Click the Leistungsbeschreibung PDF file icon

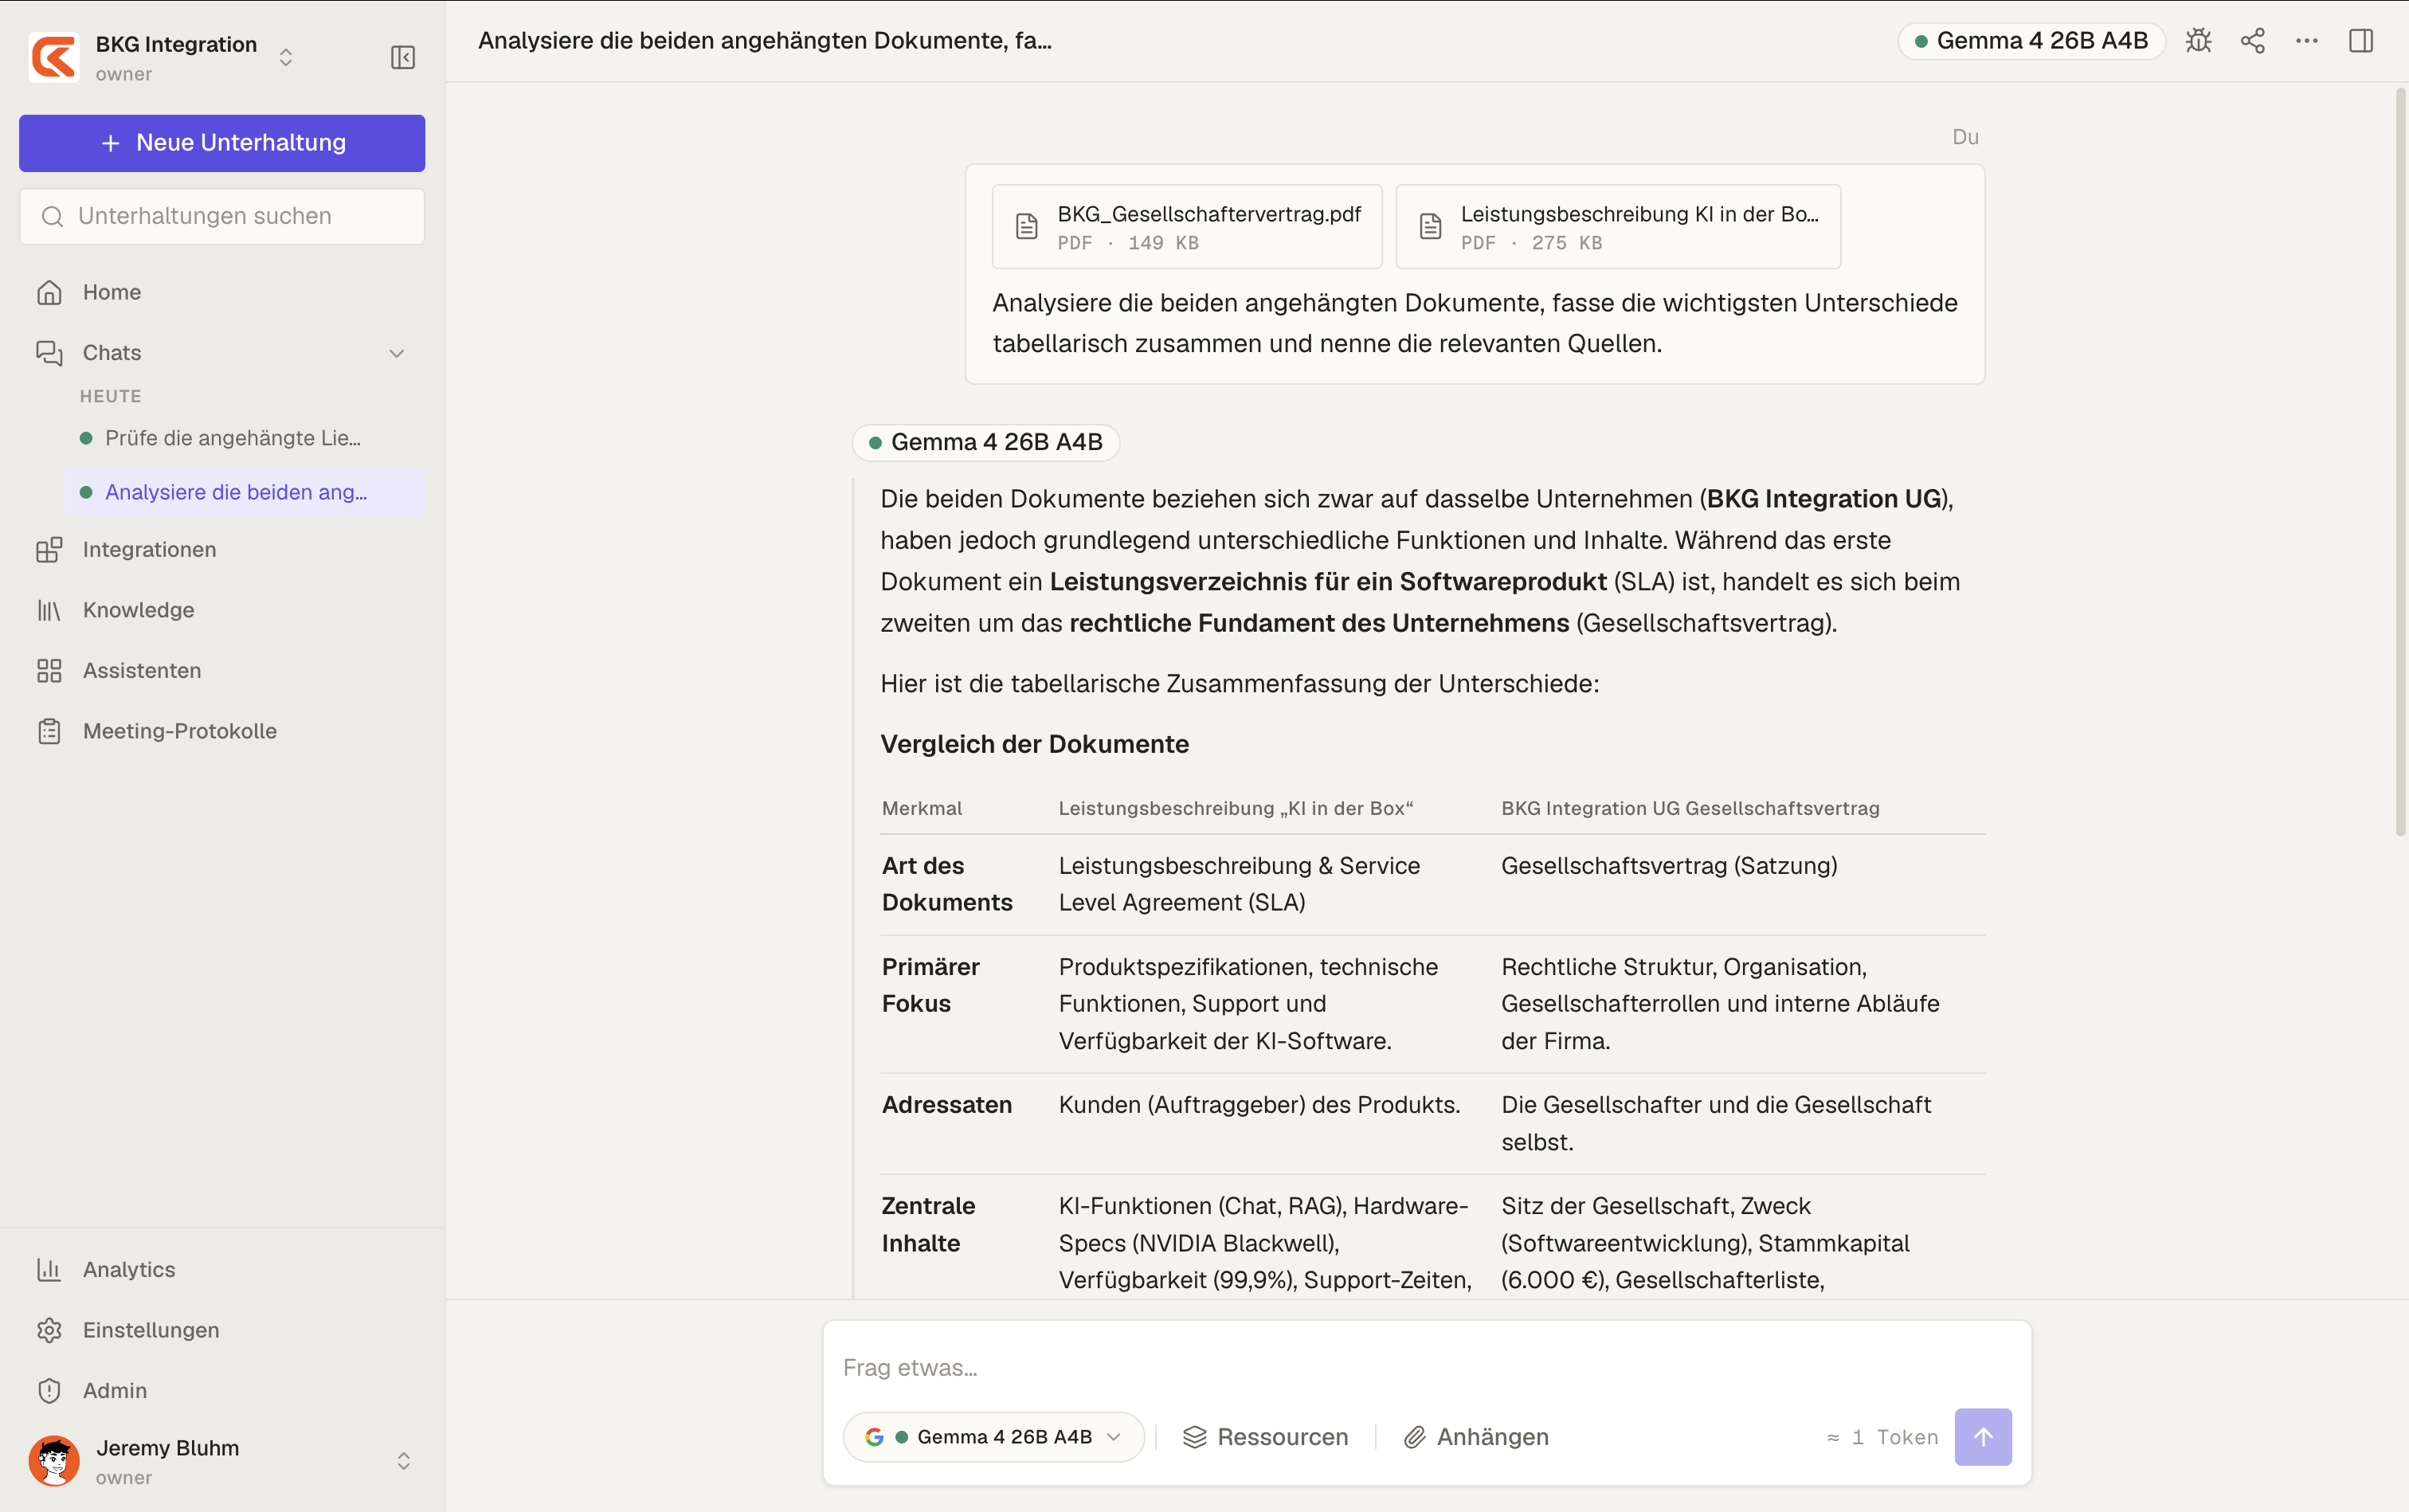click(1431, 226)
